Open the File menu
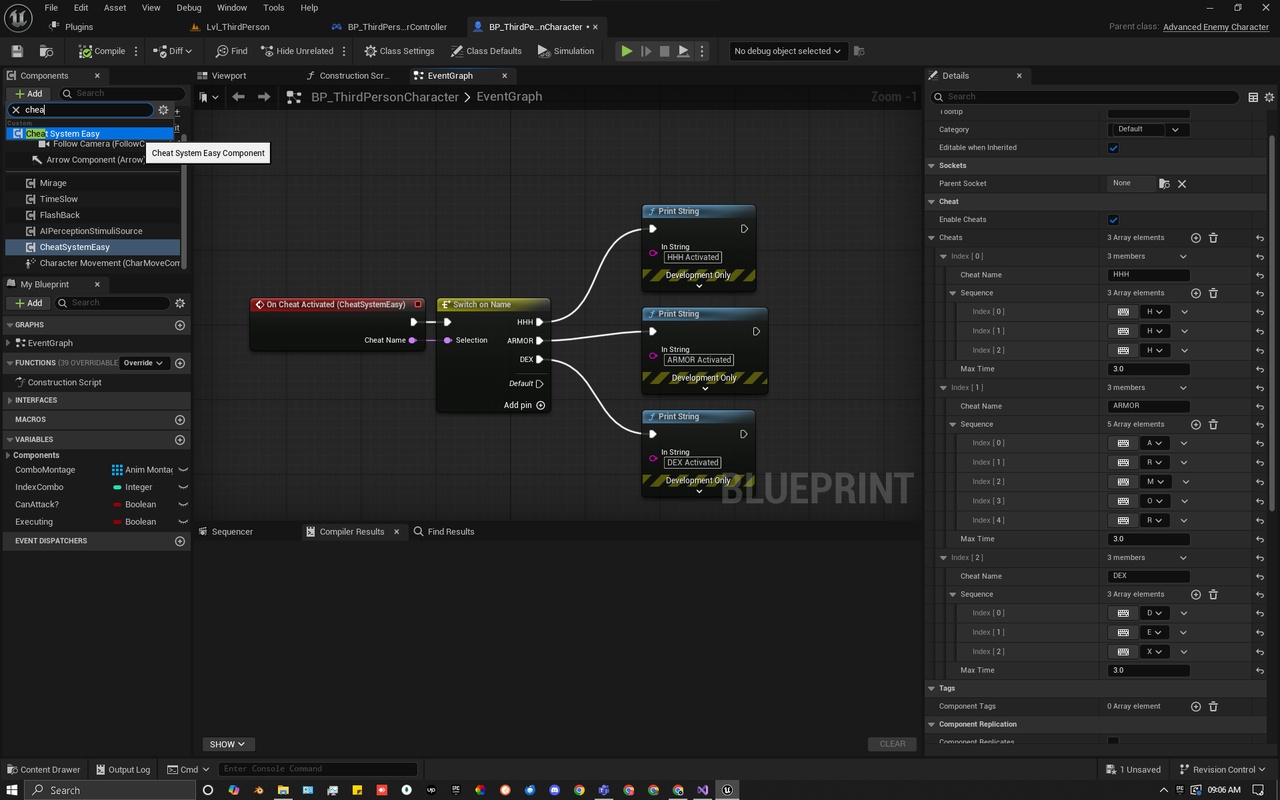 point(51,8)
